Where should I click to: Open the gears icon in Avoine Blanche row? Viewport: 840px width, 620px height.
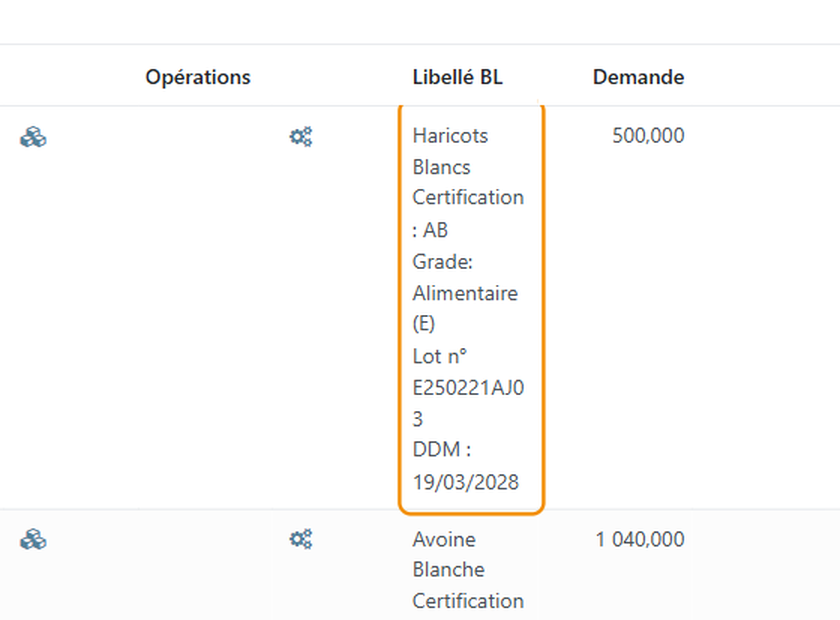click(x=301, y=539)
